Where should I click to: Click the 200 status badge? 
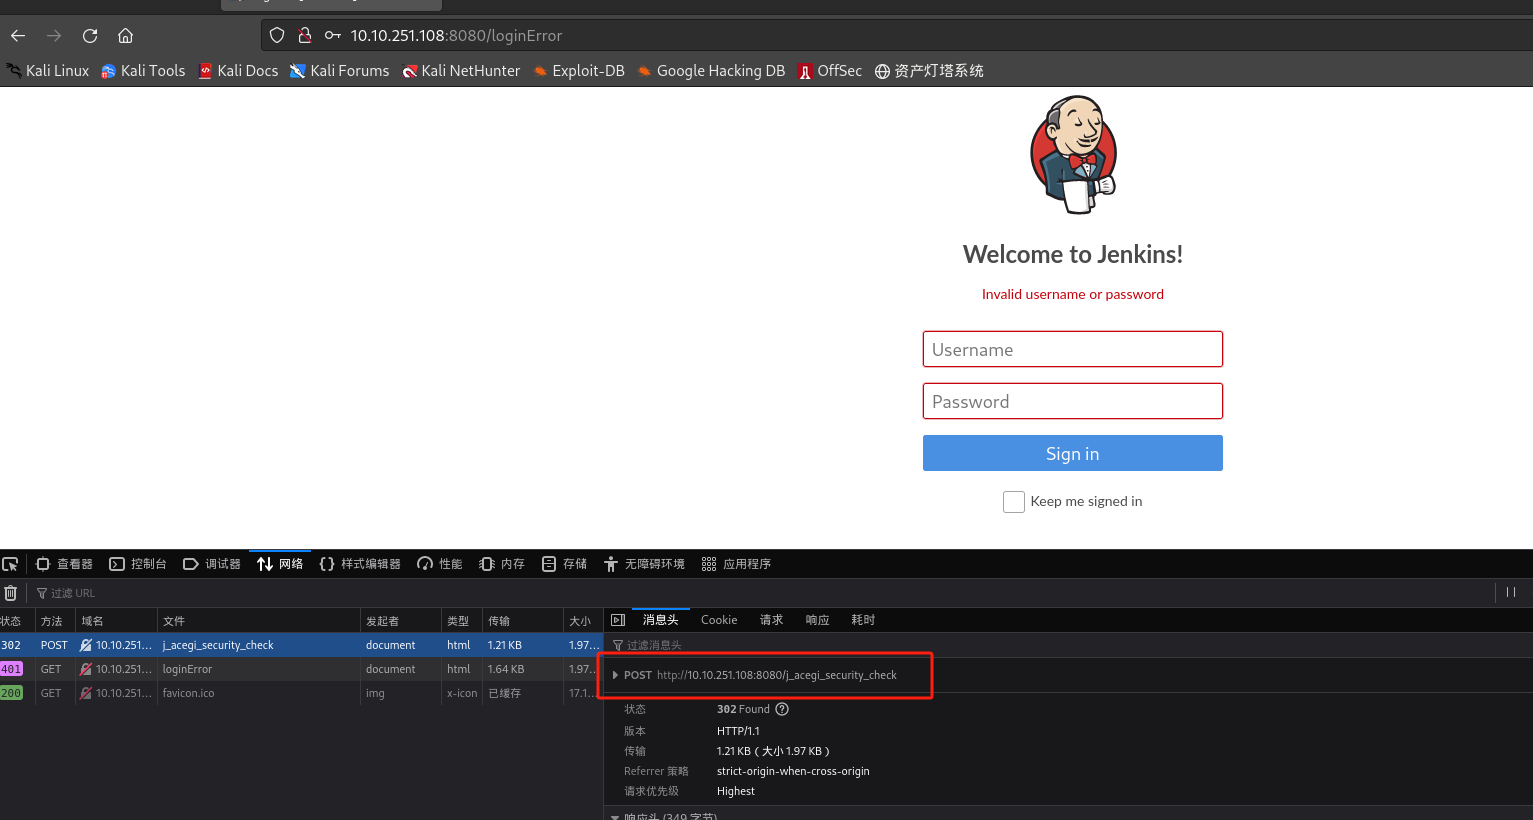[x=11, y=693]
